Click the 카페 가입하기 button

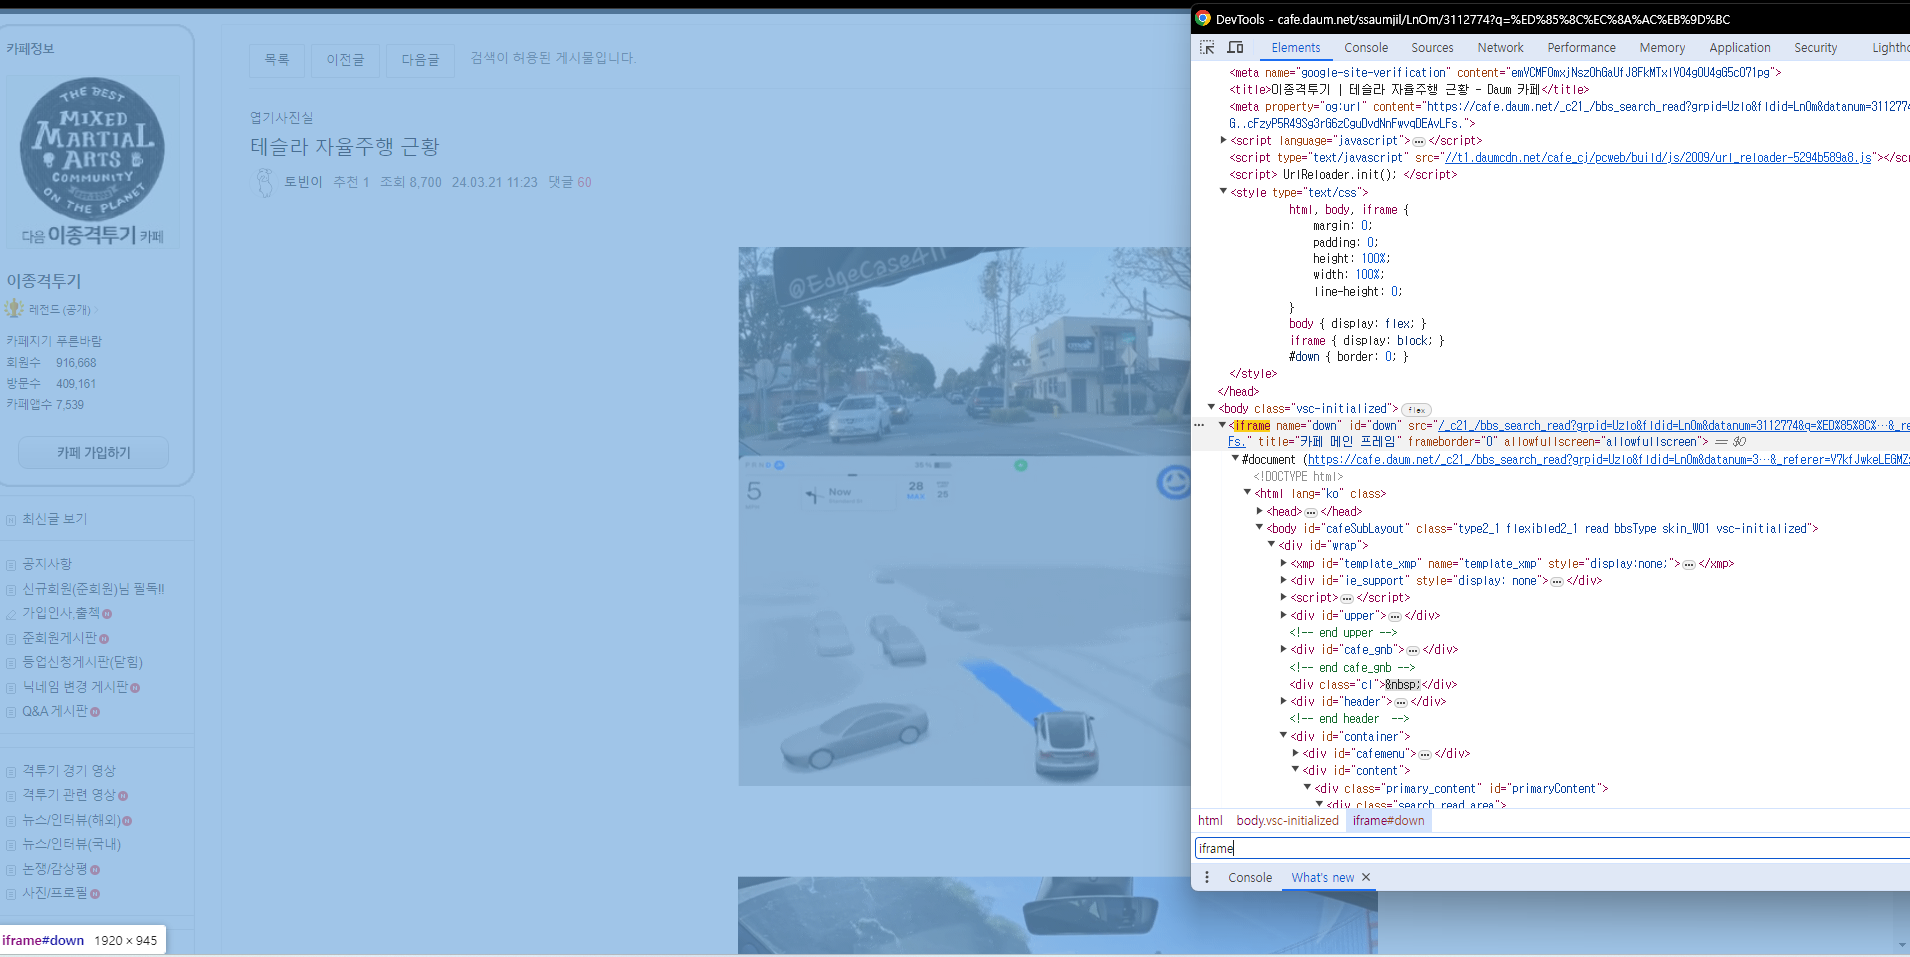pos(93,452)
